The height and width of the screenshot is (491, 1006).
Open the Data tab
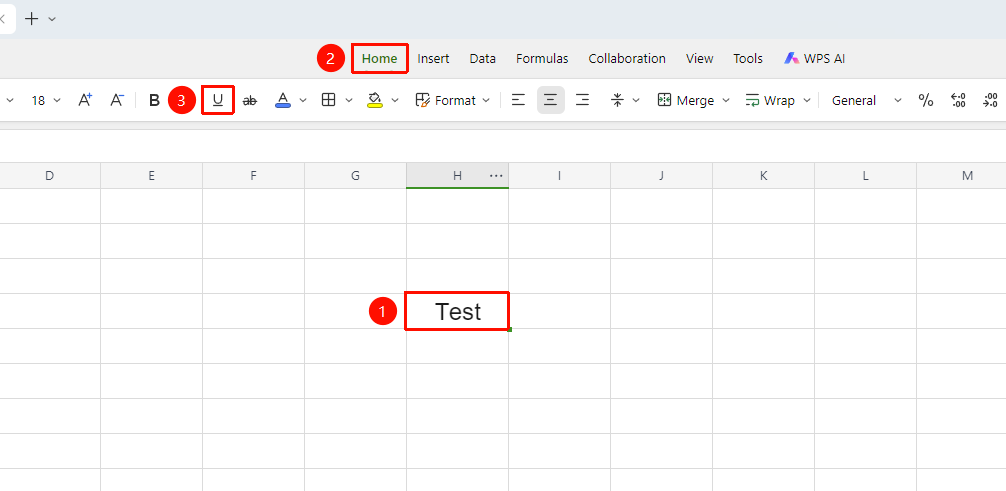[x=482, y=58]
